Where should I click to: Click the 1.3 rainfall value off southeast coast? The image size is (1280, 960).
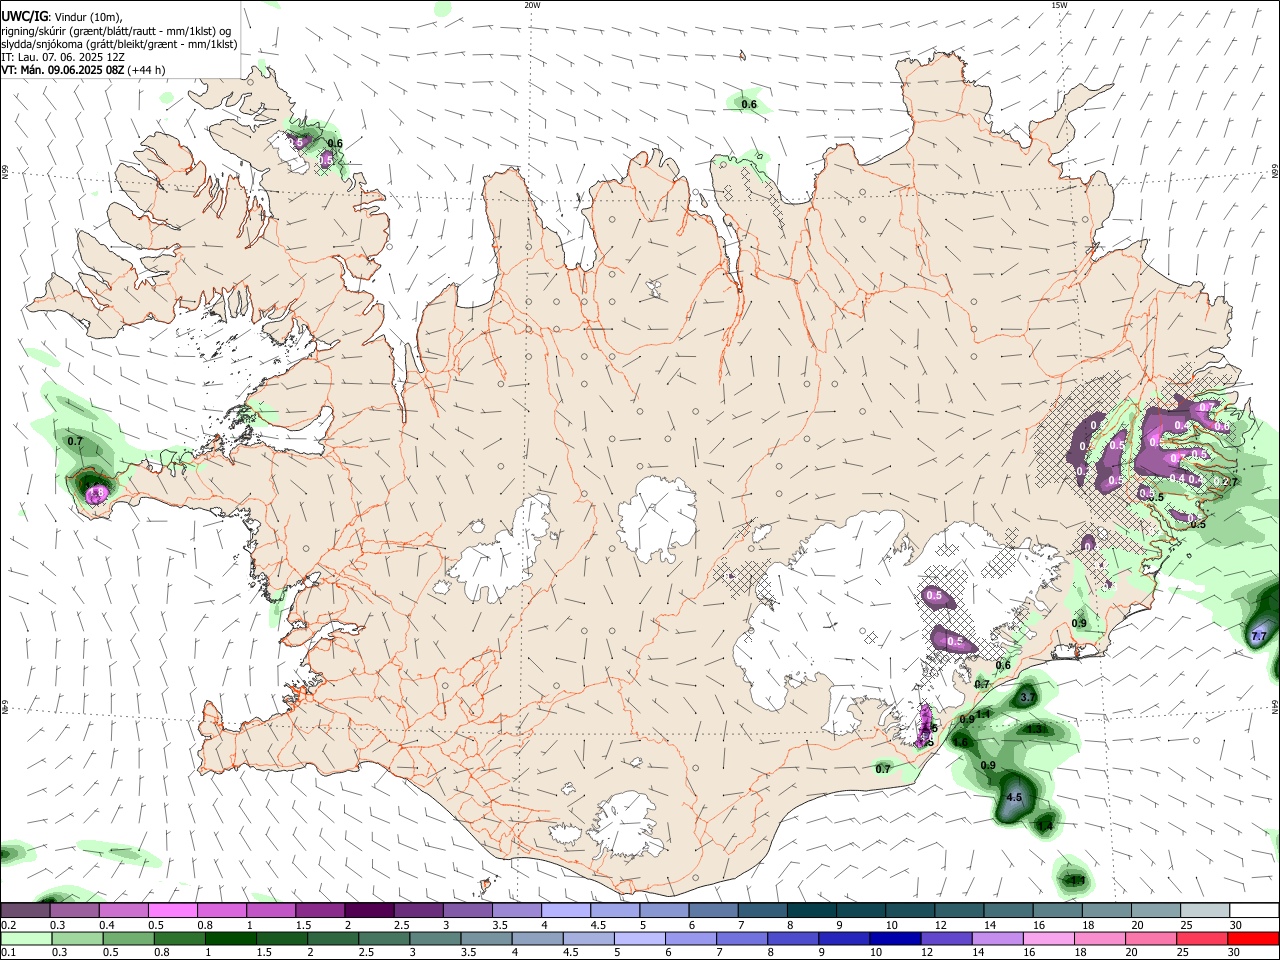(x=1035, y=729)
